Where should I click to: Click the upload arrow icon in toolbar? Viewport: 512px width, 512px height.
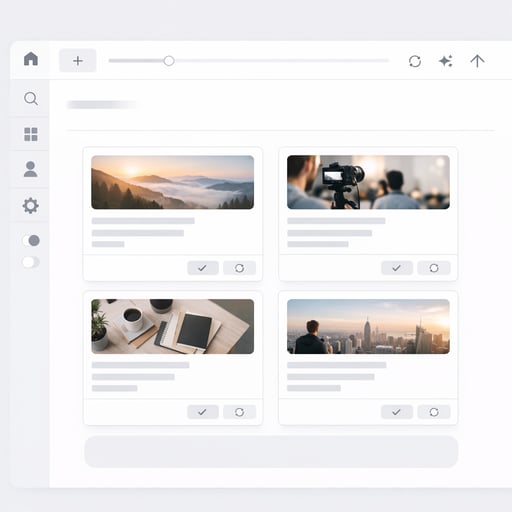click(477, 61)
